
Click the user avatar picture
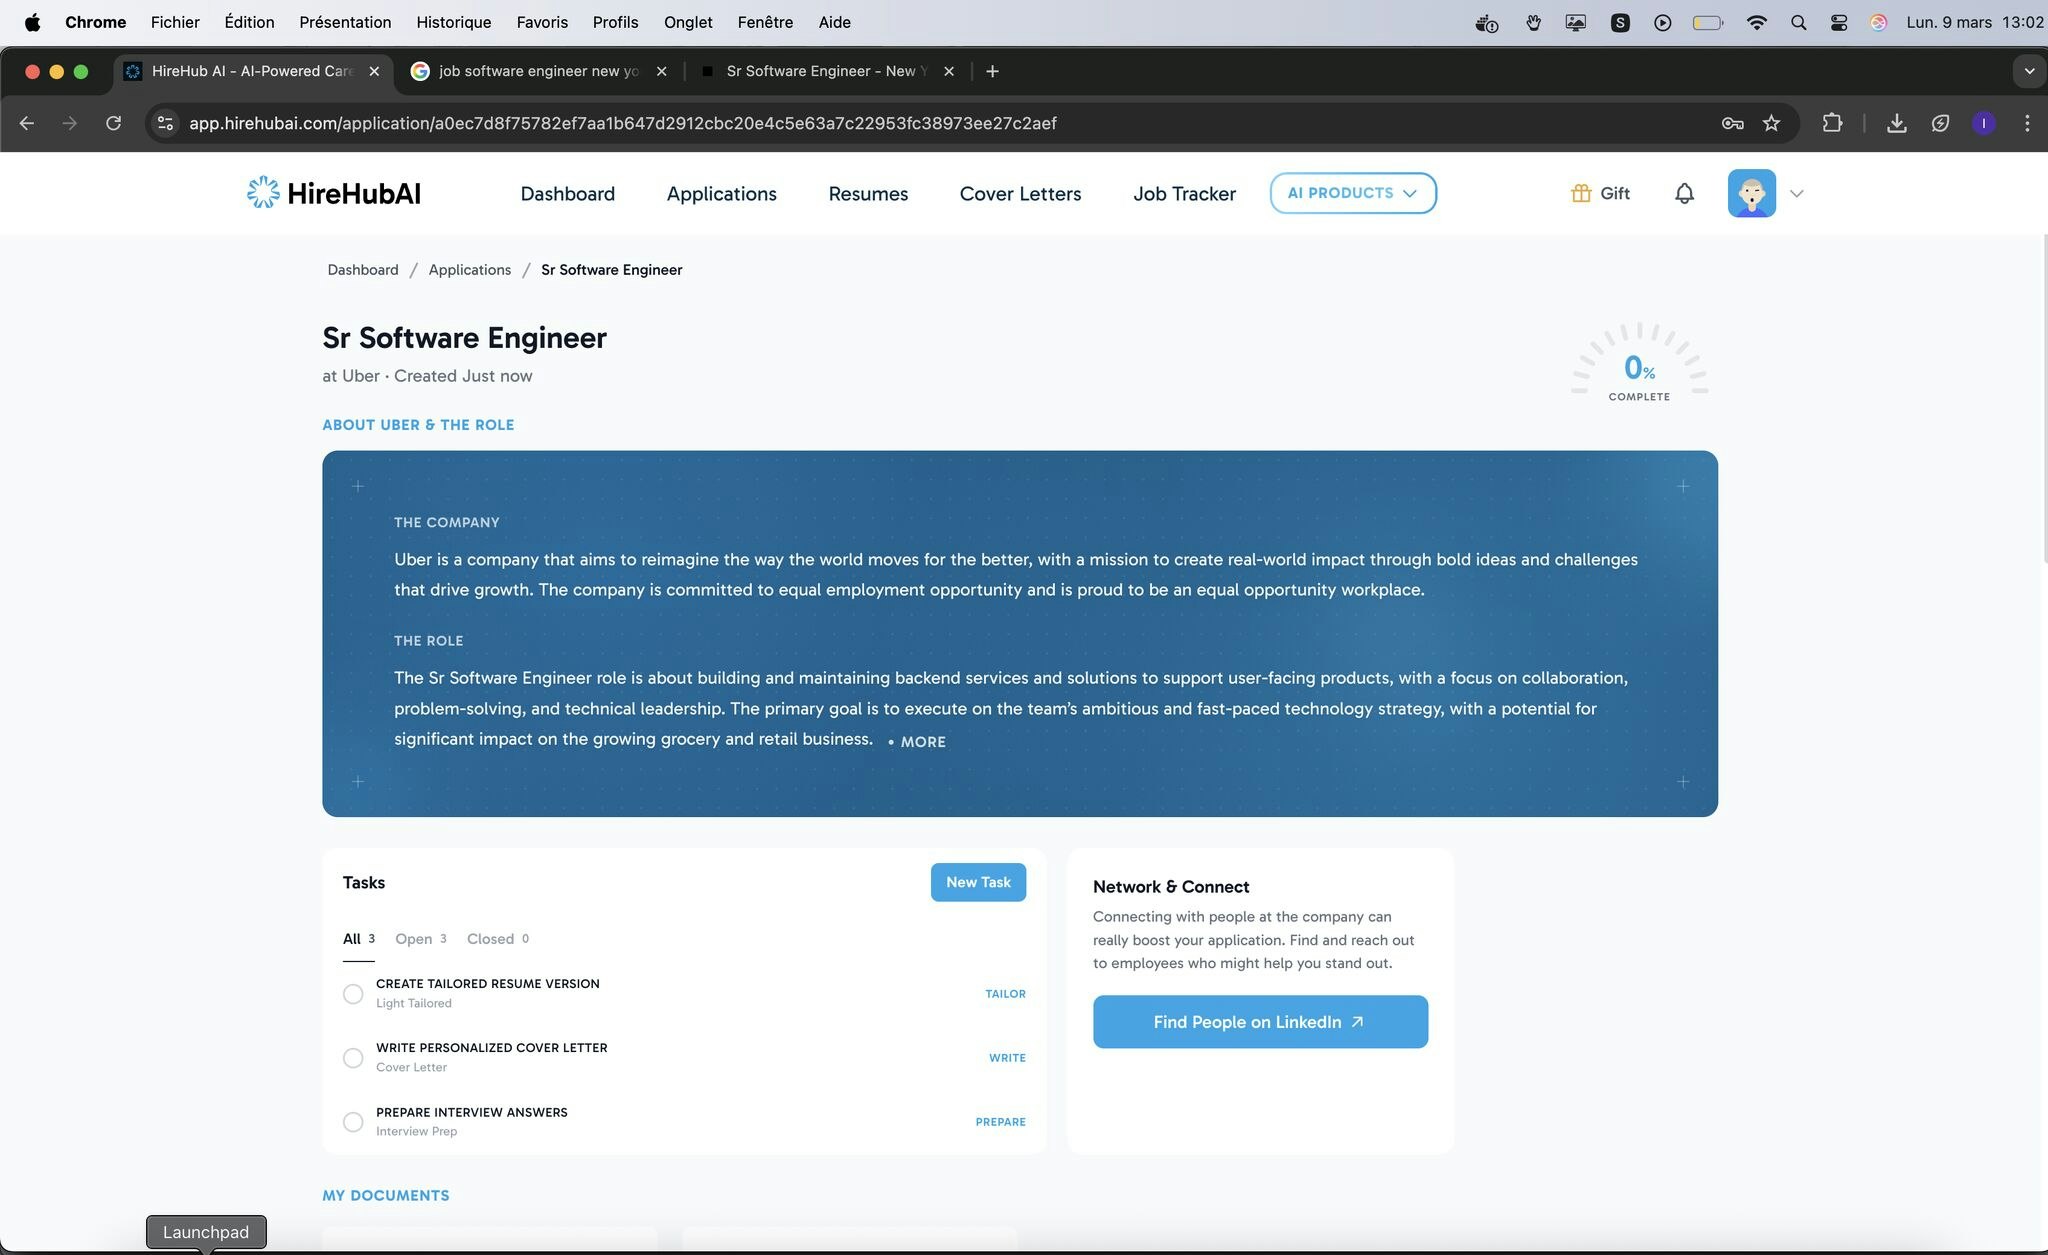[1751, 193]
